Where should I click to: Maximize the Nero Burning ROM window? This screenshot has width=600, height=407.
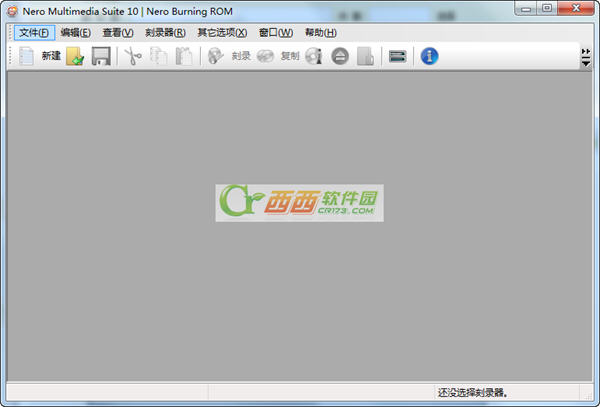coord(547,8)
